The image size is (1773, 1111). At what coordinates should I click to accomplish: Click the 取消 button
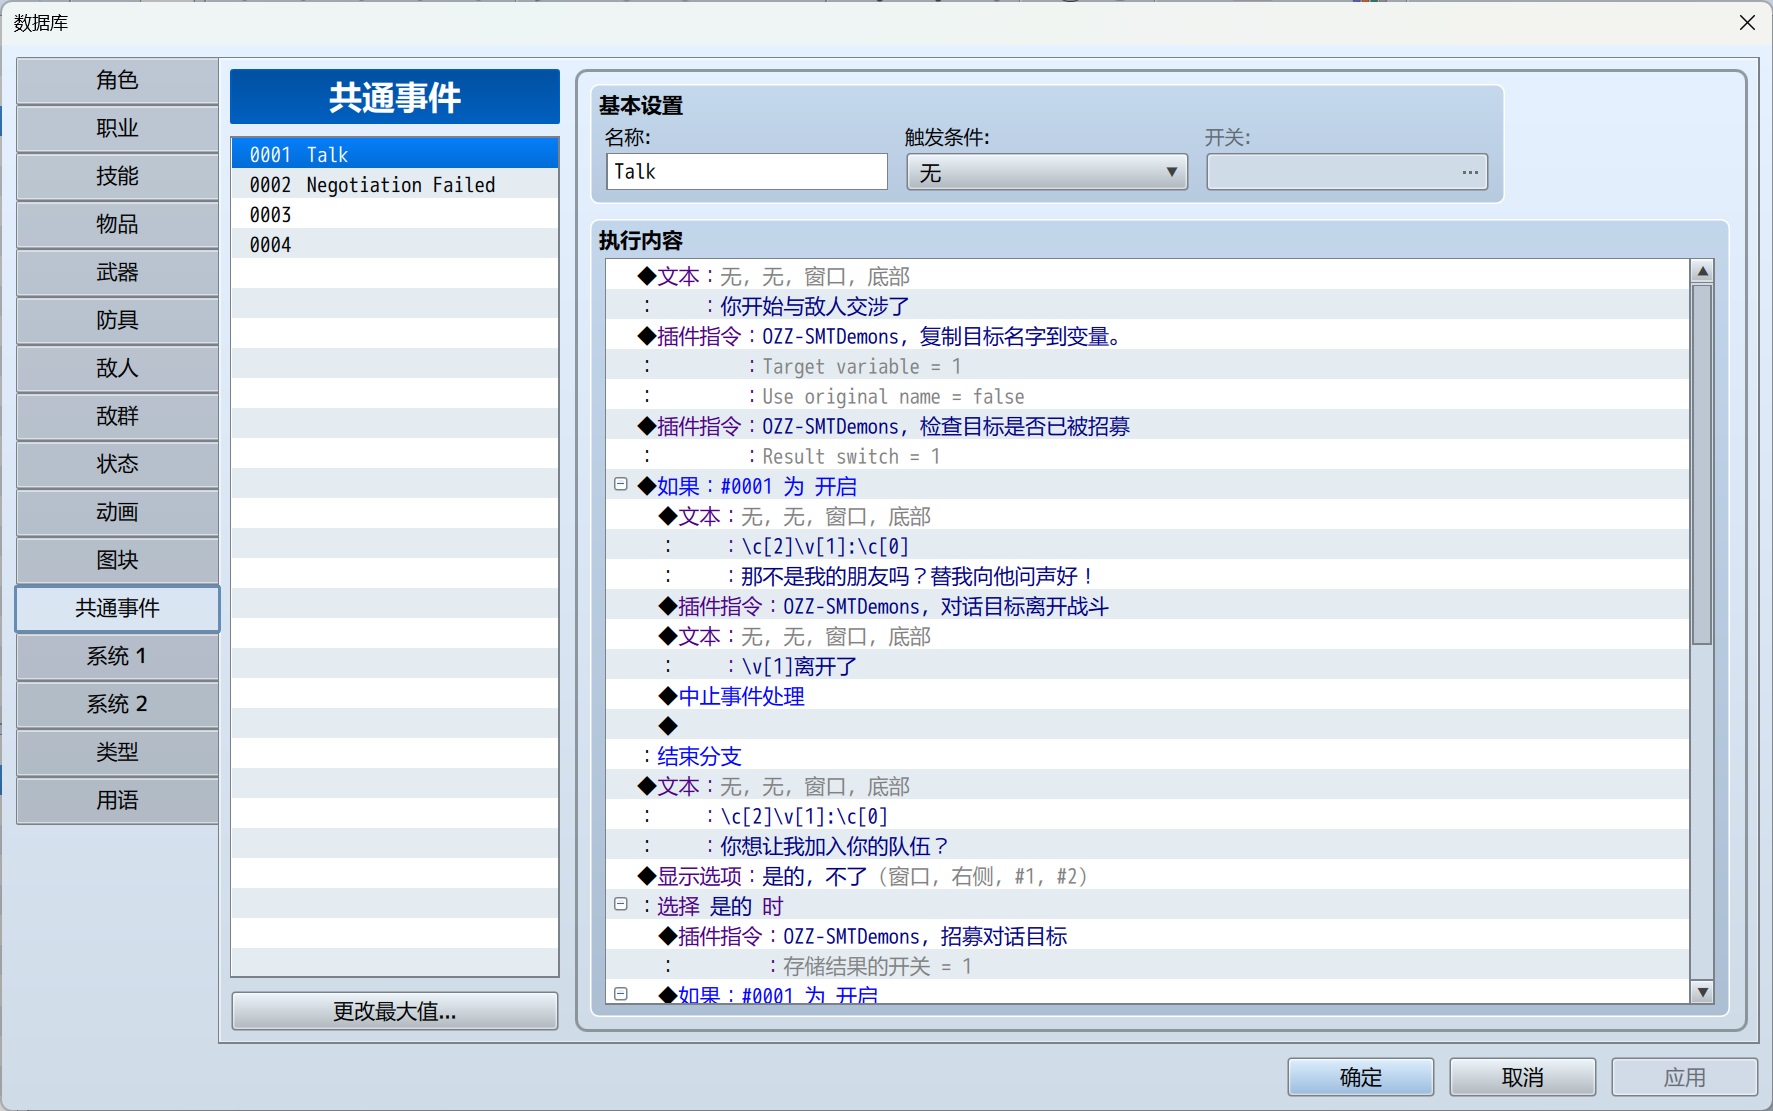(1522, 1077)
